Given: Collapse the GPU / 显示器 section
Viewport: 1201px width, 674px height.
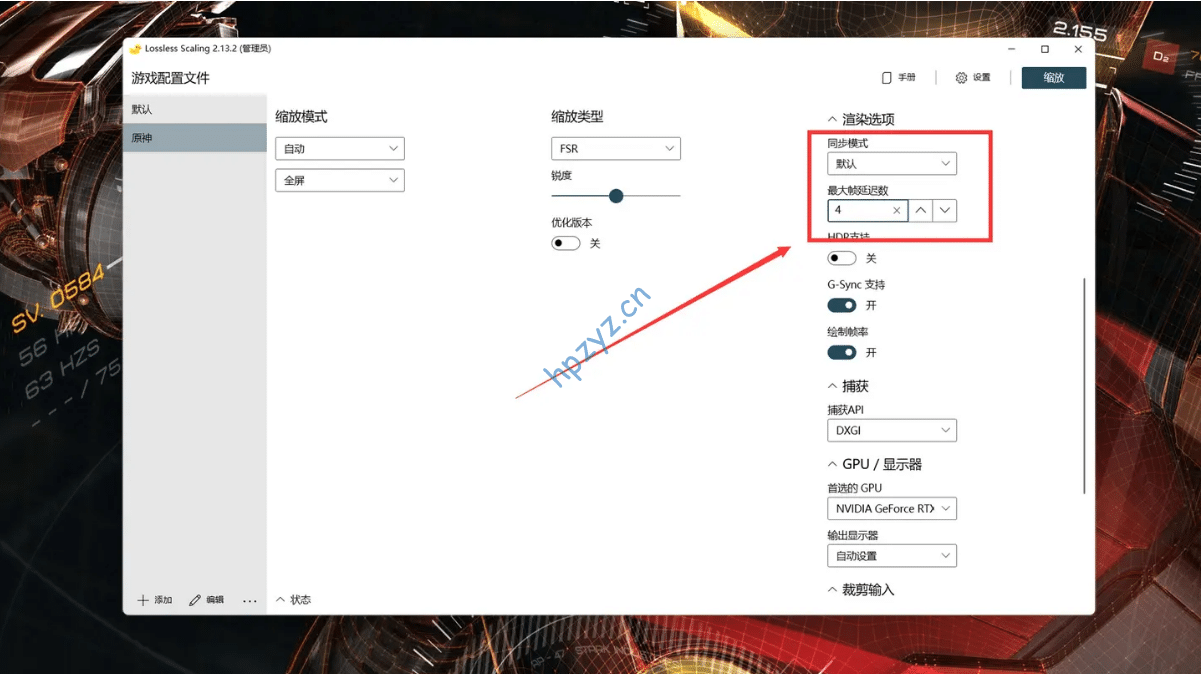Looking at the screenshot, I should click(x=875, y=464).
